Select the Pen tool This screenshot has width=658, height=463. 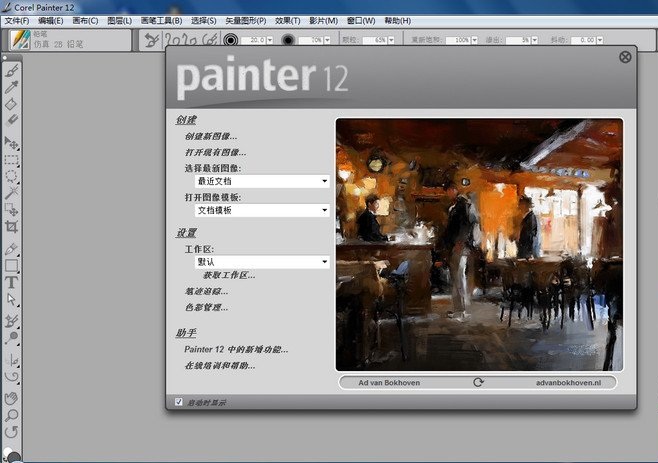coord(11,249)
